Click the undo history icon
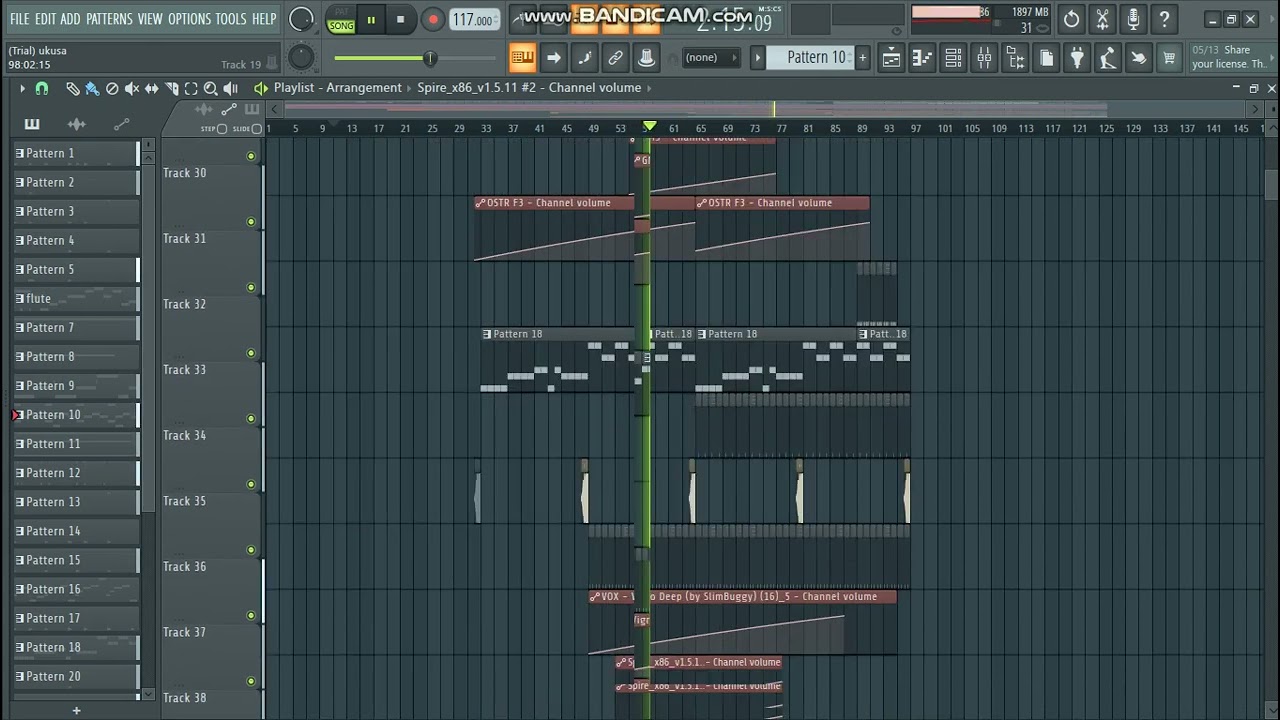This screenshot has height=720, width=1280. pos(1071,19)
